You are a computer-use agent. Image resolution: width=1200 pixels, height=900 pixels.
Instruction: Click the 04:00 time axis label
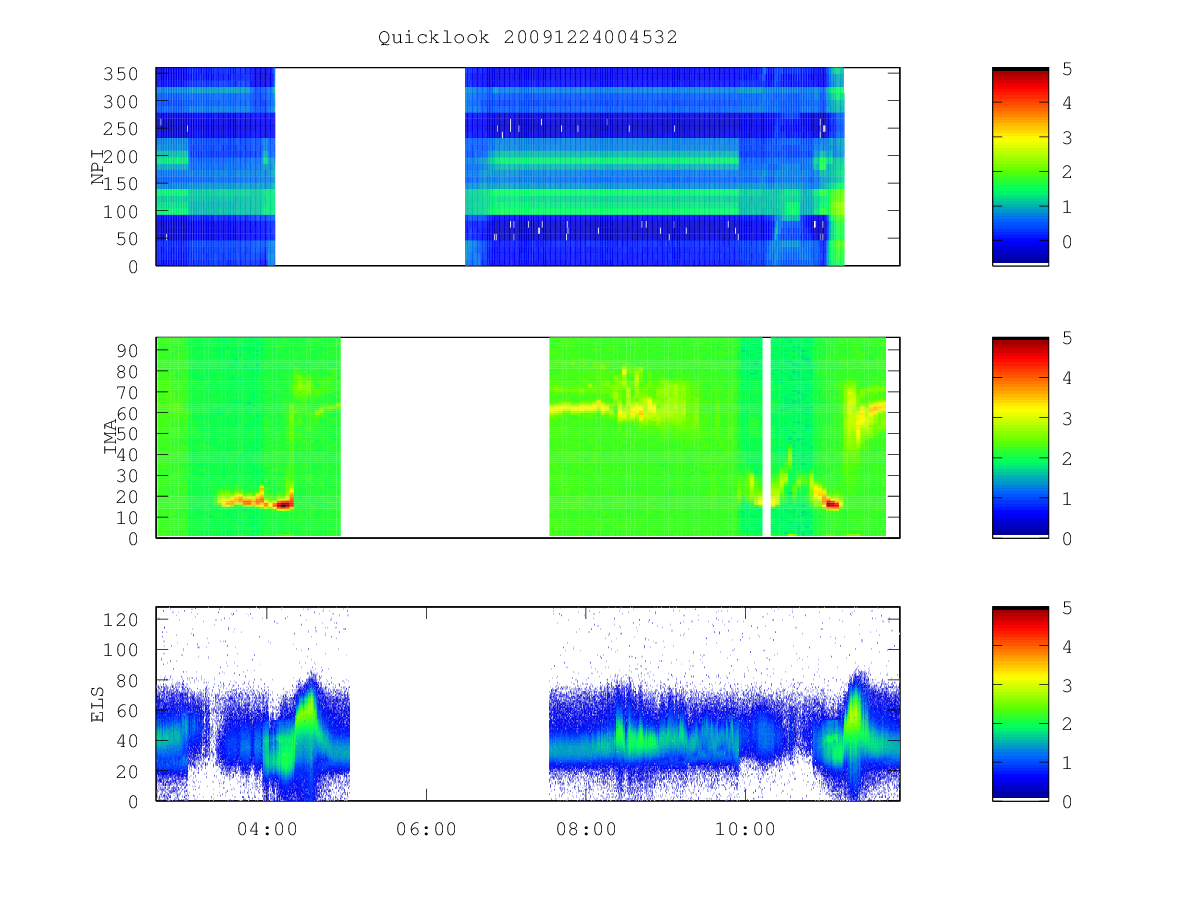[x=267, y=829]
